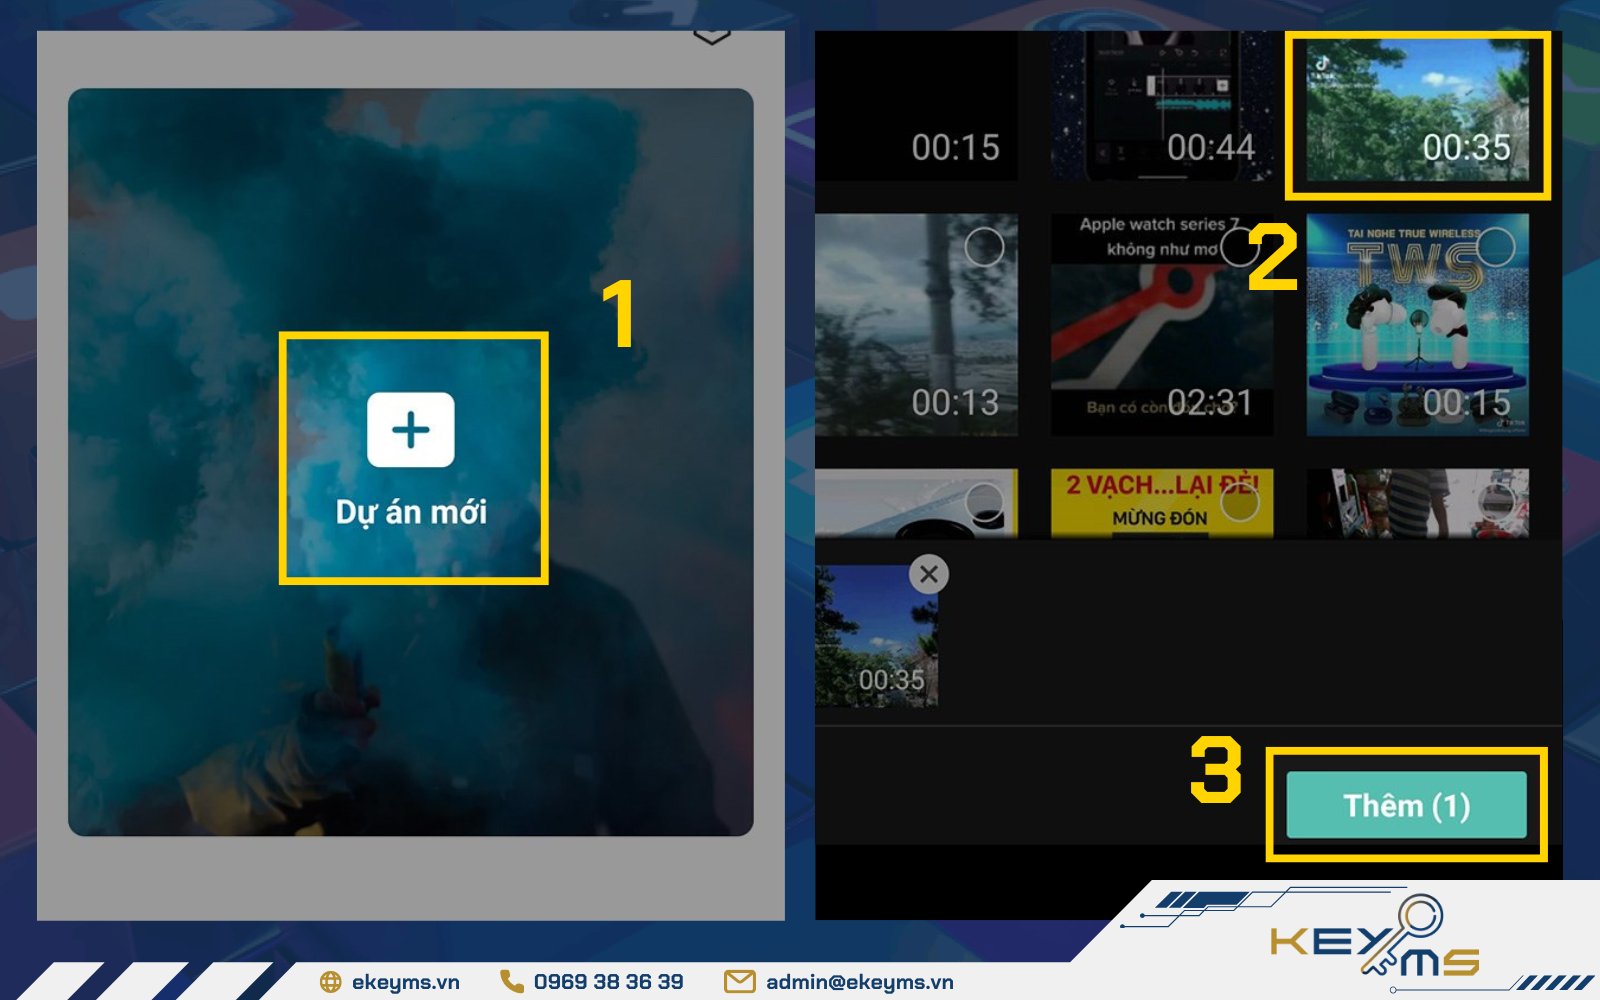This screenshot has width=1600, height=1000.
Task: Tap the "Dự án mới" label
Action: pyautogui.click(x=411, y=512)
